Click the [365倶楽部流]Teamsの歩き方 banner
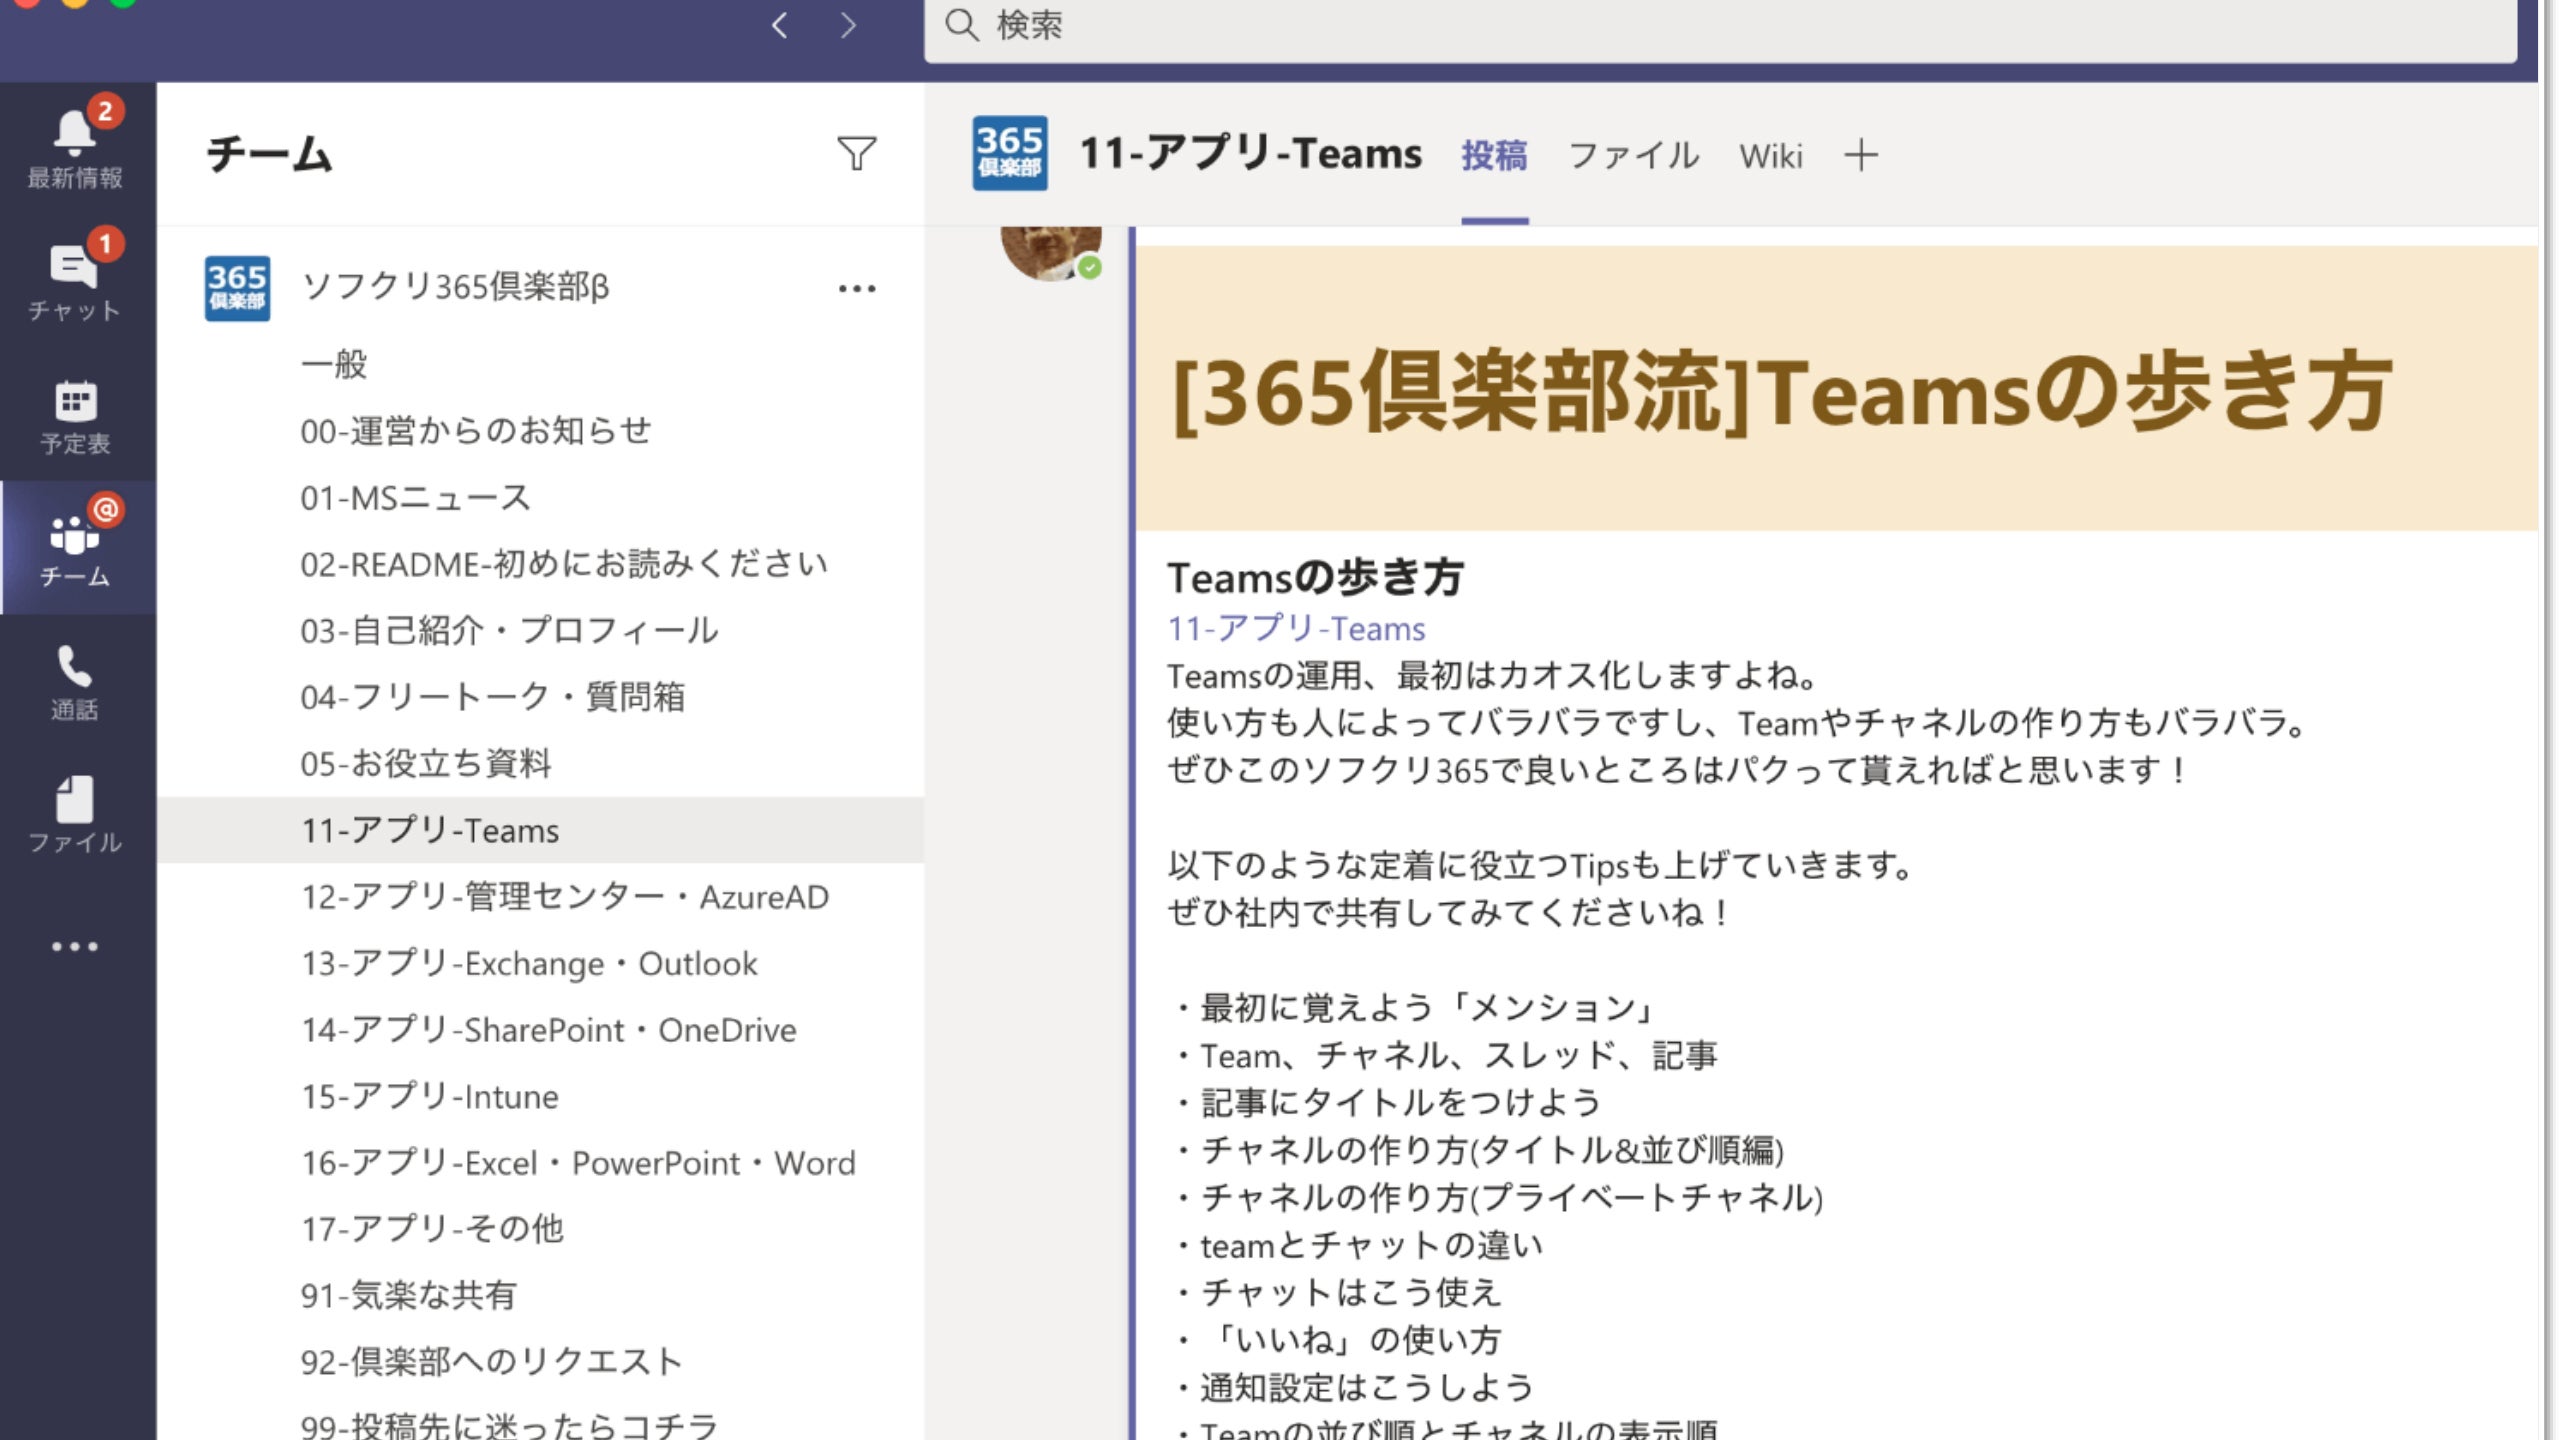 coord(1836,388)
